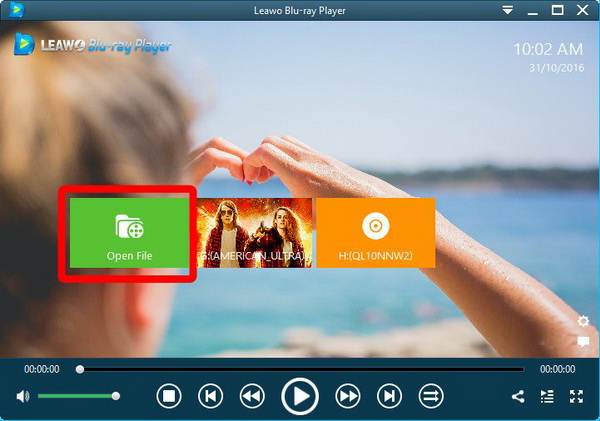This screenshot has width=600, height=421.
Task: Skip to previous track
Action: point(210,396)
